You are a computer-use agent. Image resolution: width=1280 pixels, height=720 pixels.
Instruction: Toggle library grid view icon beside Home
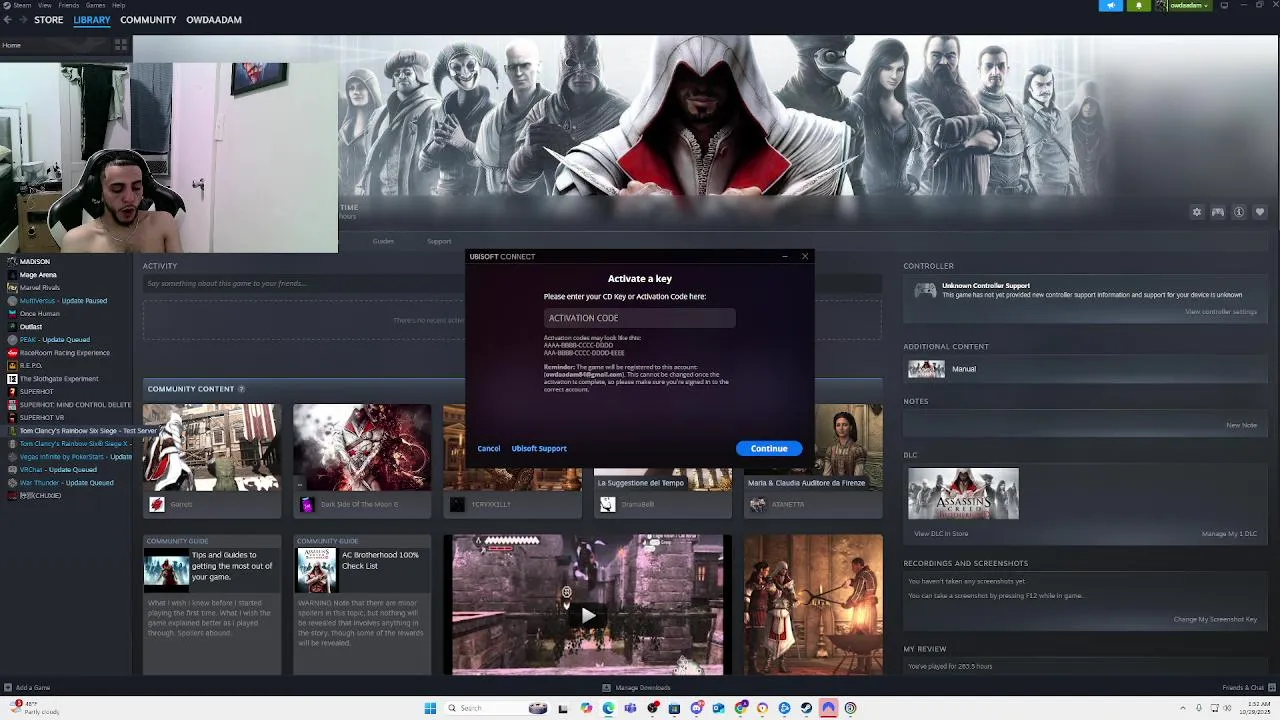coord(121,45)
